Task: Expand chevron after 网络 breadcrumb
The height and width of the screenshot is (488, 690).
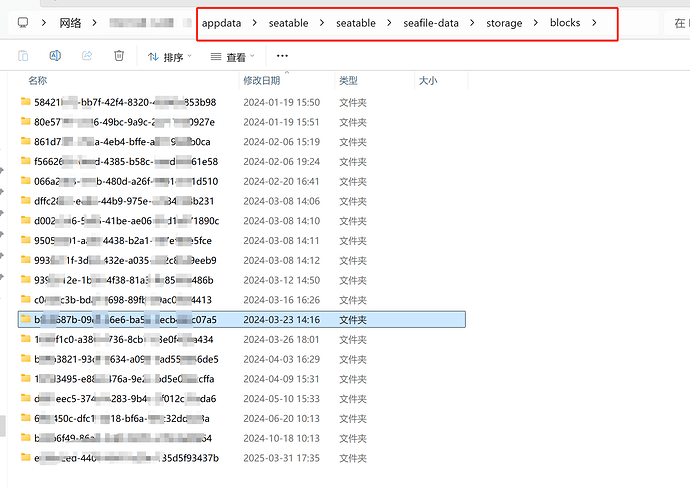Action: pyautogui.click(x=94, y=23)
